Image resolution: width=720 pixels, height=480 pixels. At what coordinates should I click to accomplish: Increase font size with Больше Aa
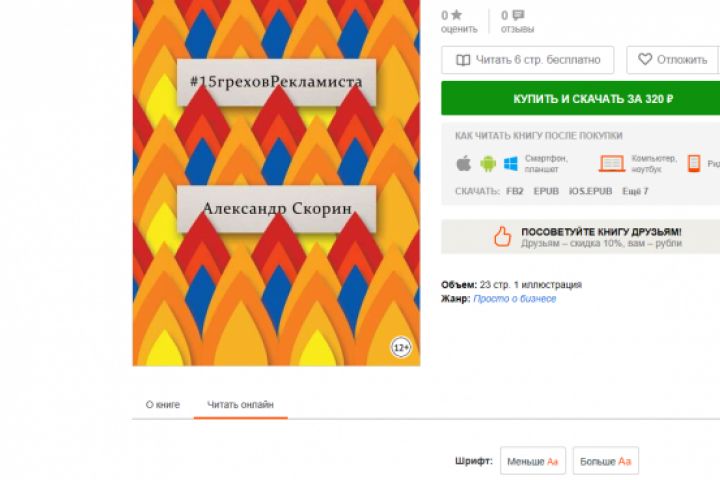tap(606, 461)
